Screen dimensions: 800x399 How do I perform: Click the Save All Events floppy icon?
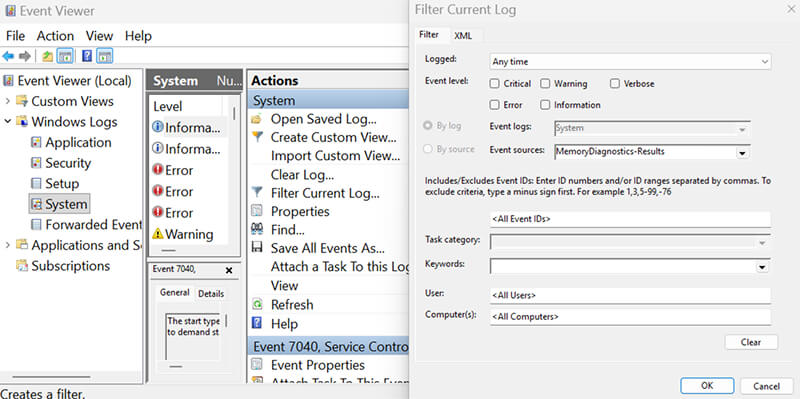(x=257, y=248)
